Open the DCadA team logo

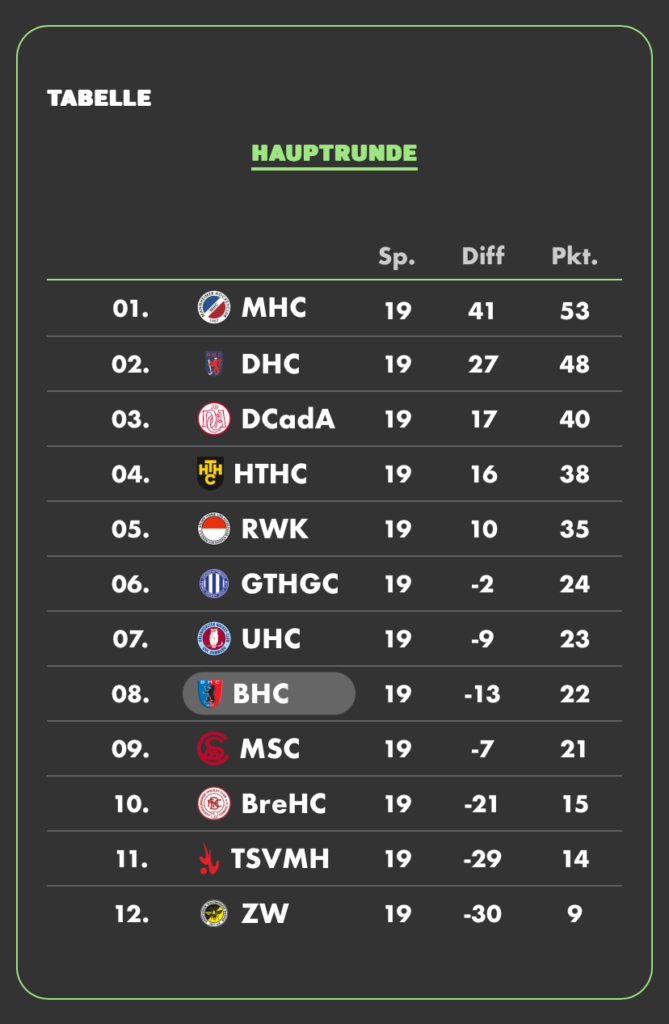[214, 419]
